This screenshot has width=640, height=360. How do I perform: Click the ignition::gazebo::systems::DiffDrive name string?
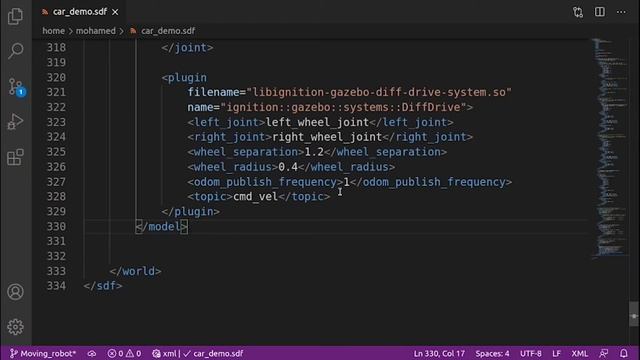tap(344, 107)
